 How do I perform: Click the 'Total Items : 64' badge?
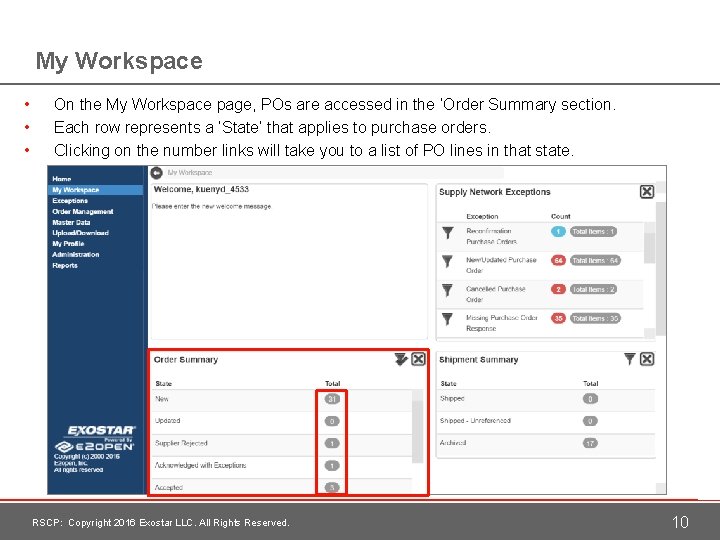(x=595, y=260)
